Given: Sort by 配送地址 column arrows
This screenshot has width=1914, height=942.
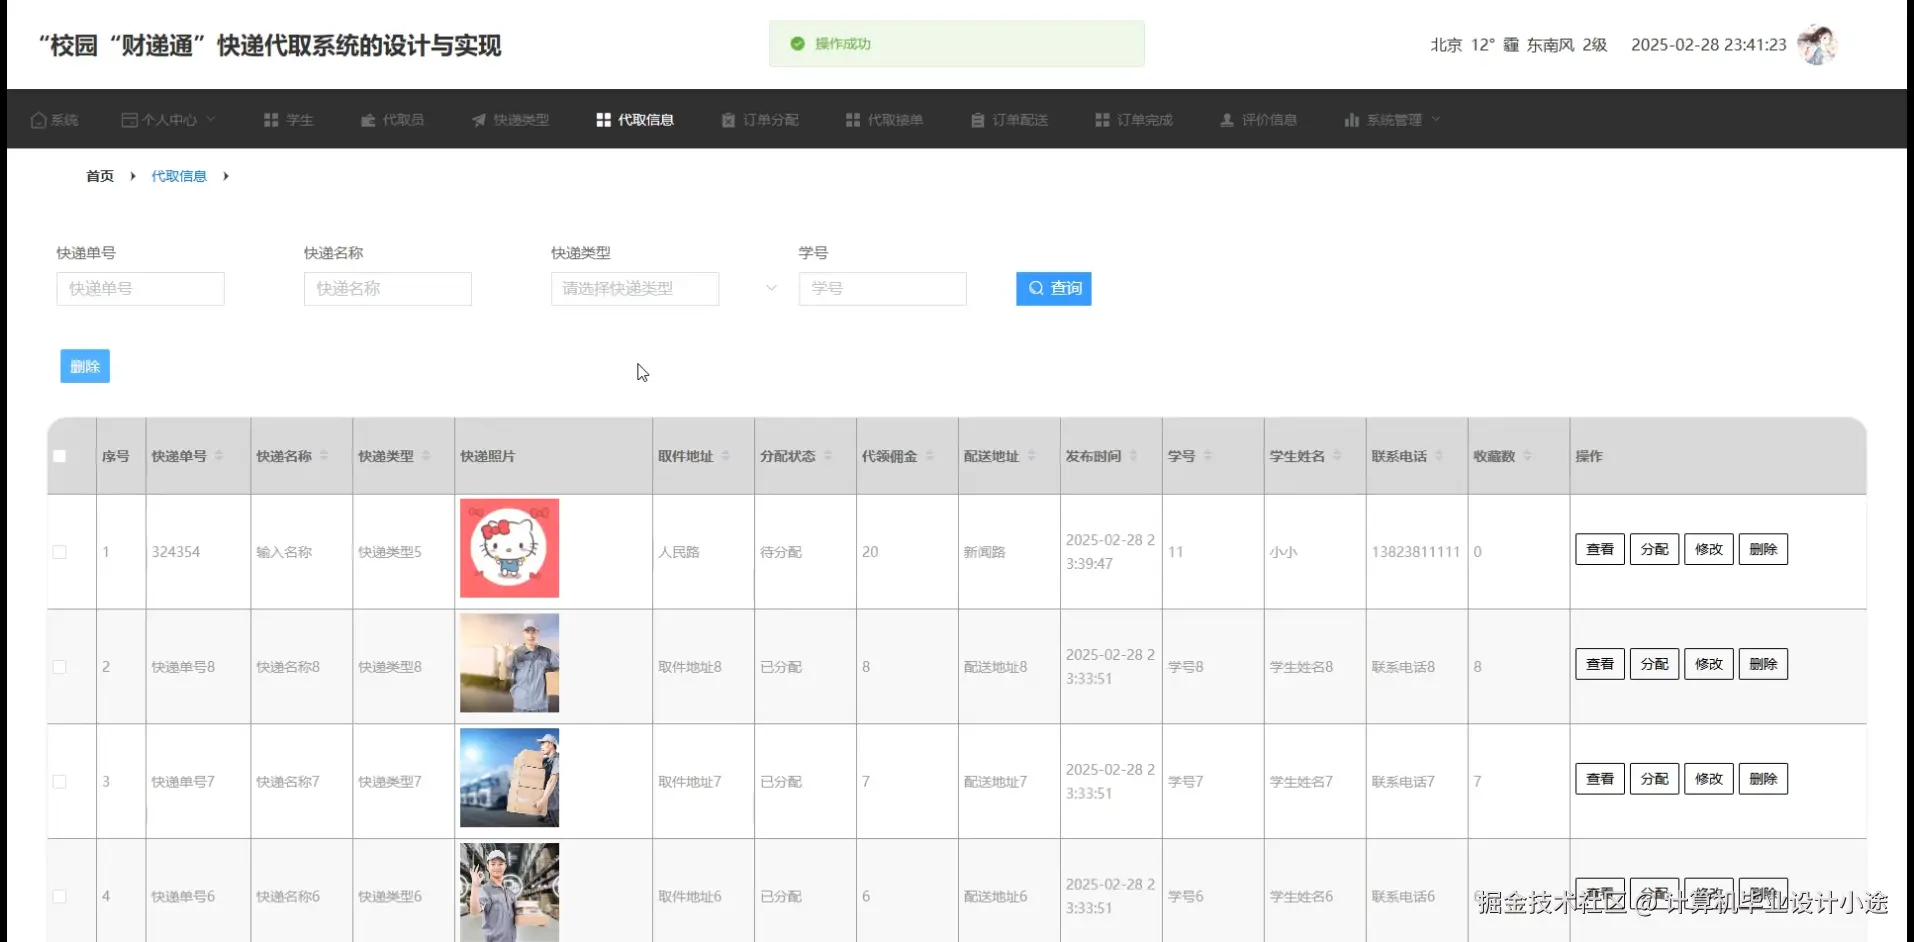Looking at the screenshot, I should pyautogui.click(x=1032, y=456).
